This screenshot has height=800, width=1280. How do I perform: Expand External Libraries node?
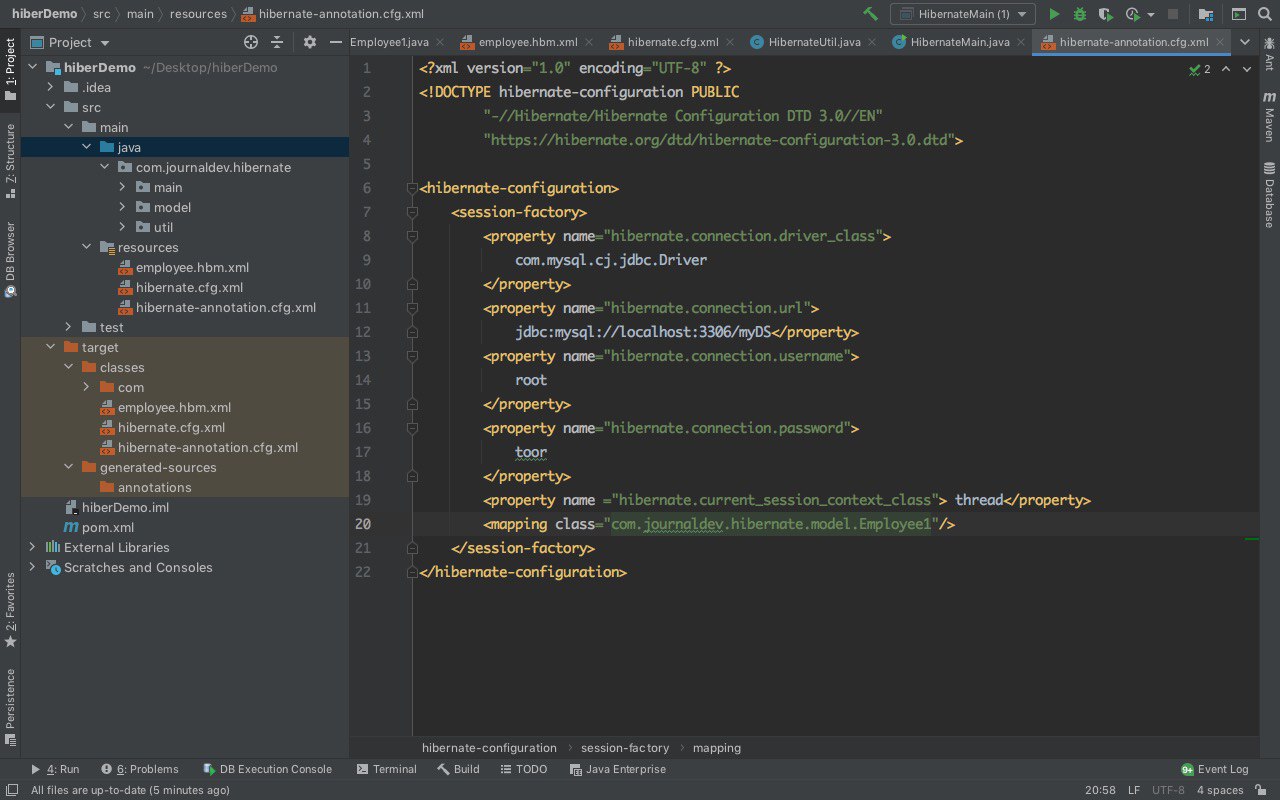point(32,547)
